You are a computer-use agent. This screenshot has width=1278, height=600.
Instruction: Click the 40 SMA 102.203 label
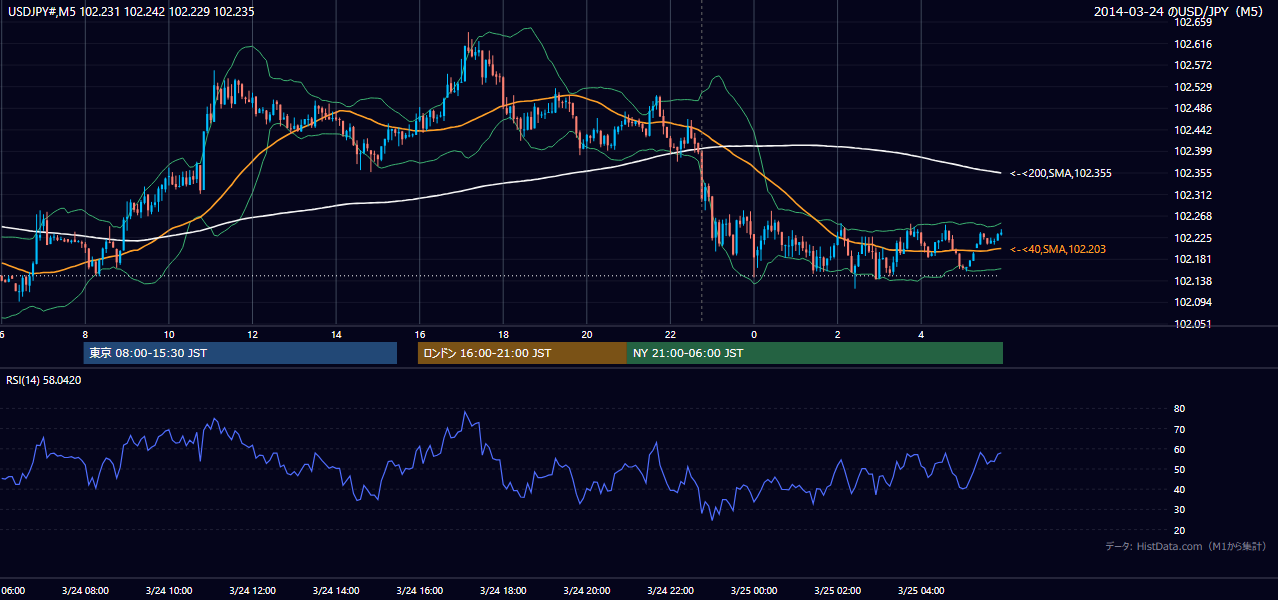coord(1058,249)
